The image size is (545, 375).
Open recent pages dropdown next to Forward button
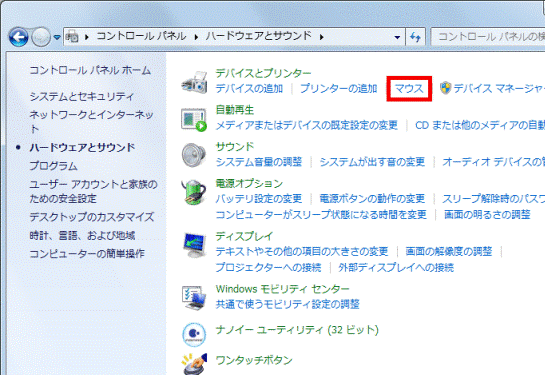(x=57, y=37)
